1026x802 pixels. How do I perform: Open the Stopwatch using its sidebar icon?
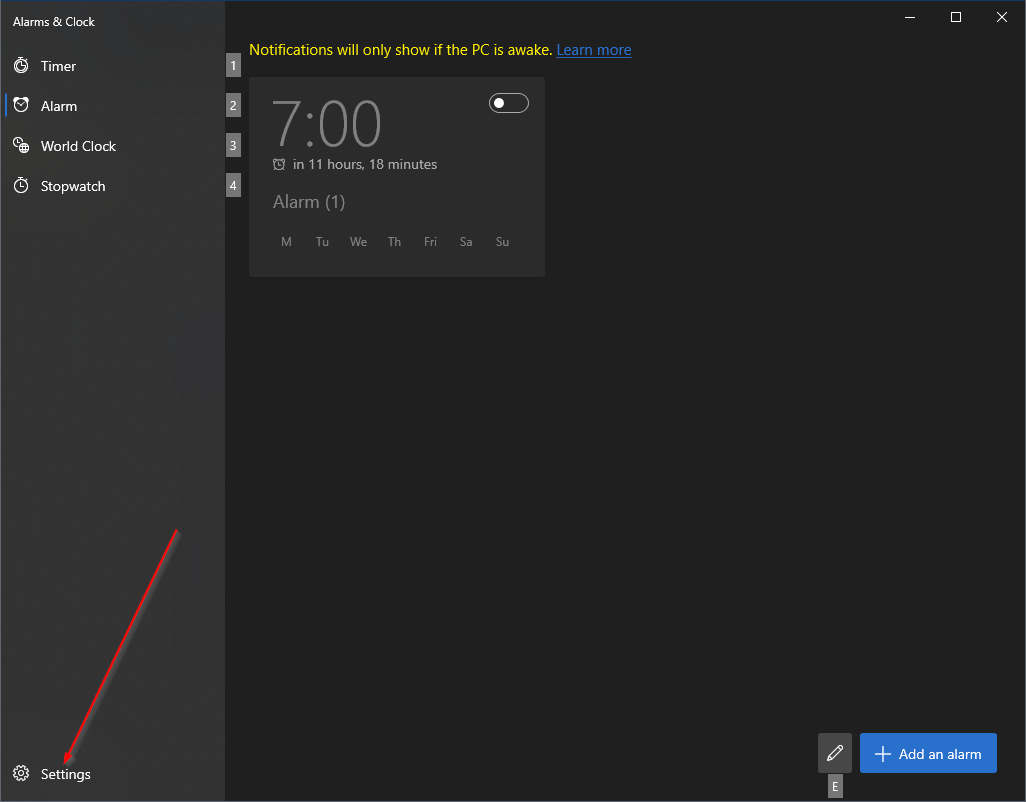coord(21,185)
